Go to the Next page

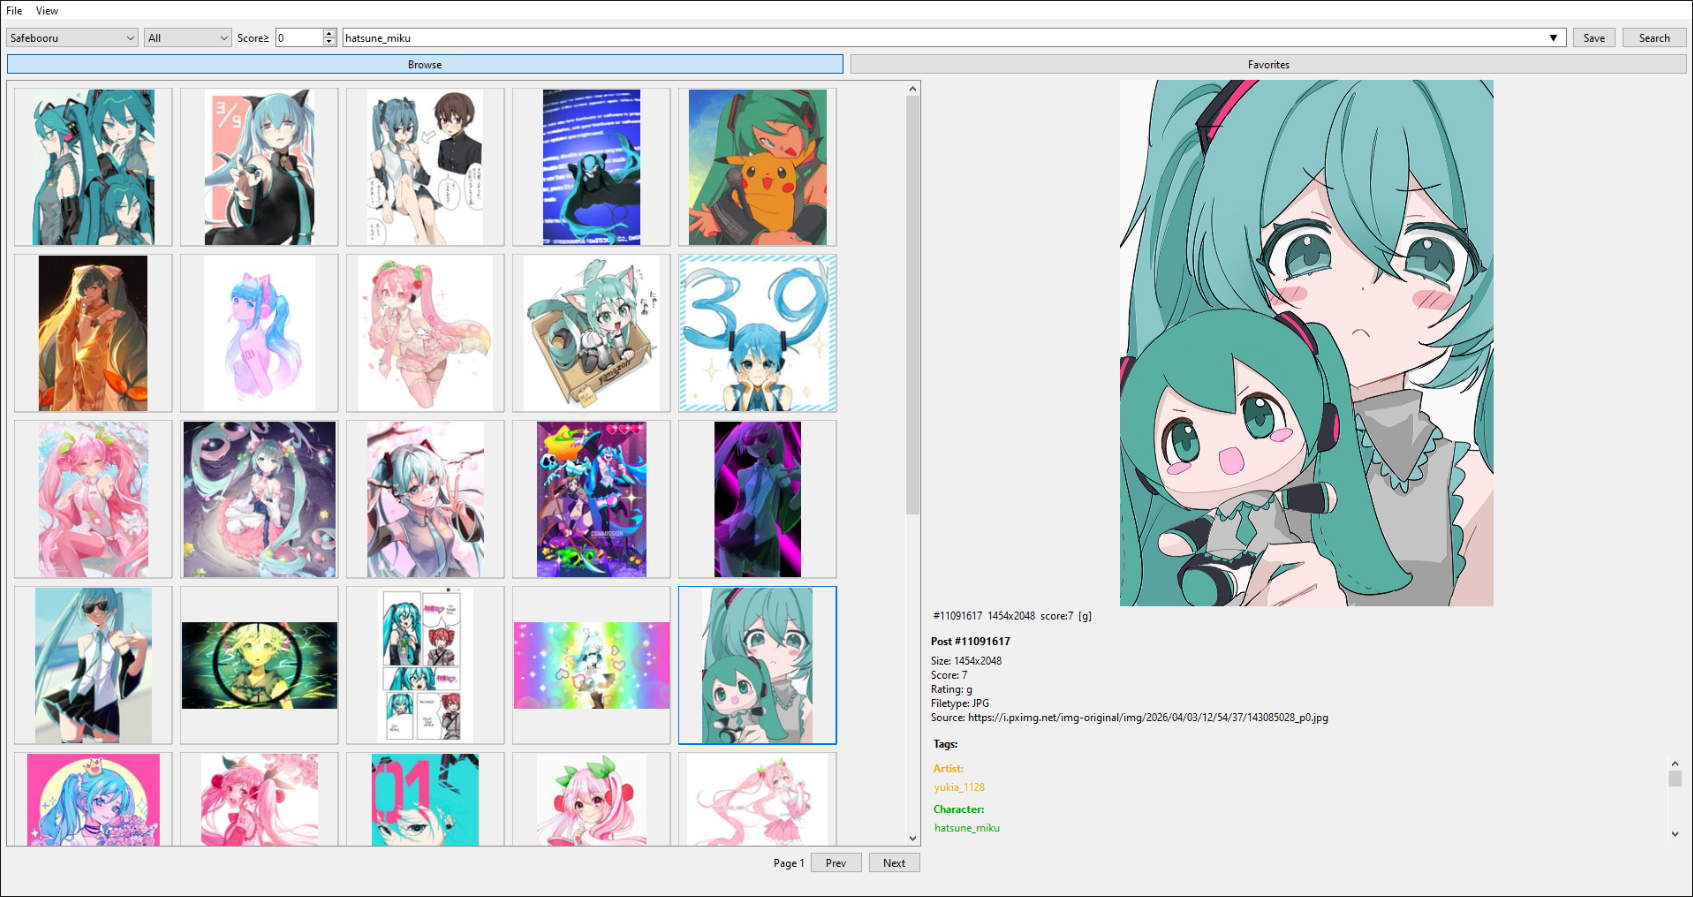[x=894, y=863]
